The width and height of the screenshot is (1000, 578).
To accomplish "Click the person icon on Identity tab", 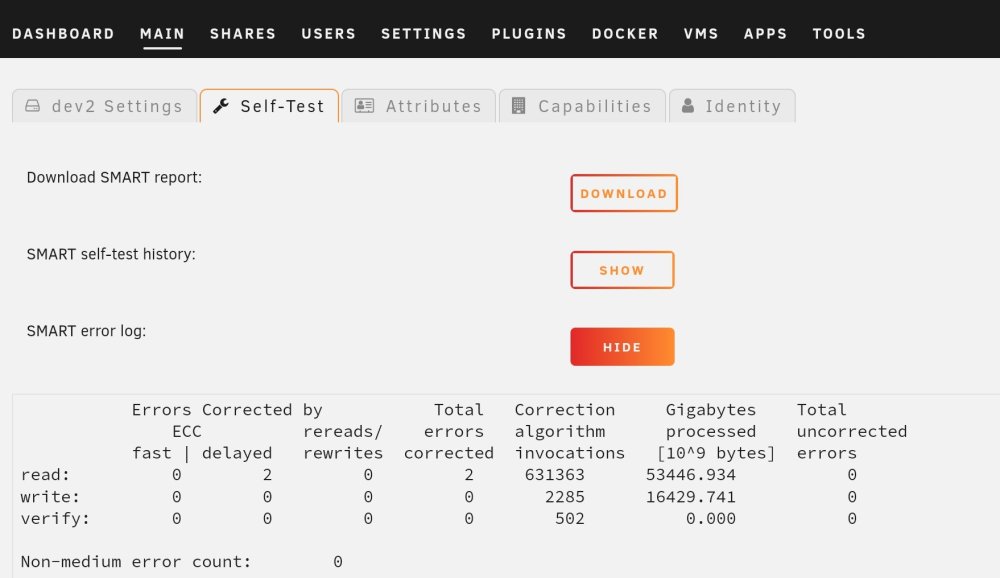I will point(688,106).
